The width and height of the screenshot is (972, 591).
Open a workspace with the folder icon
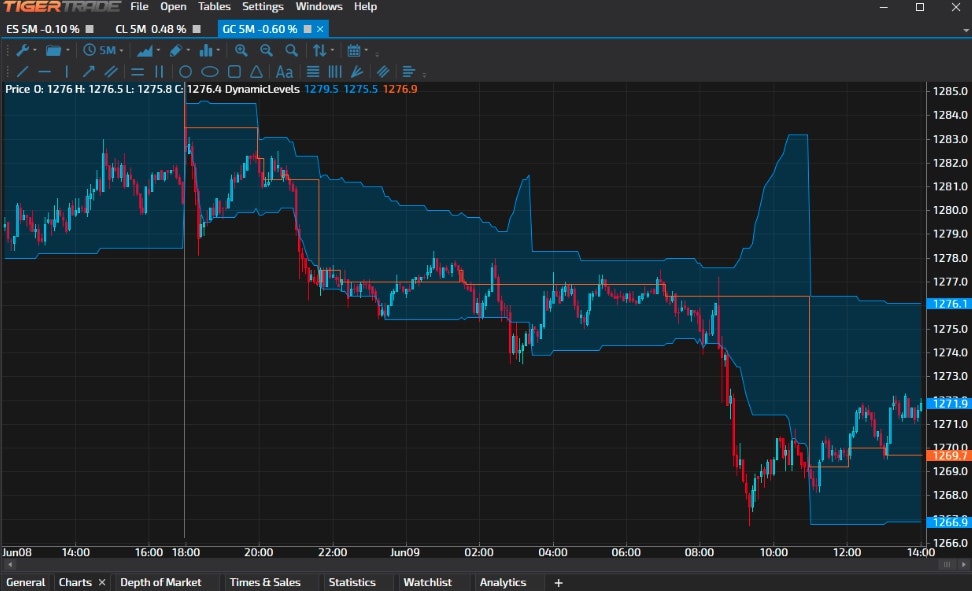(51, 50)
